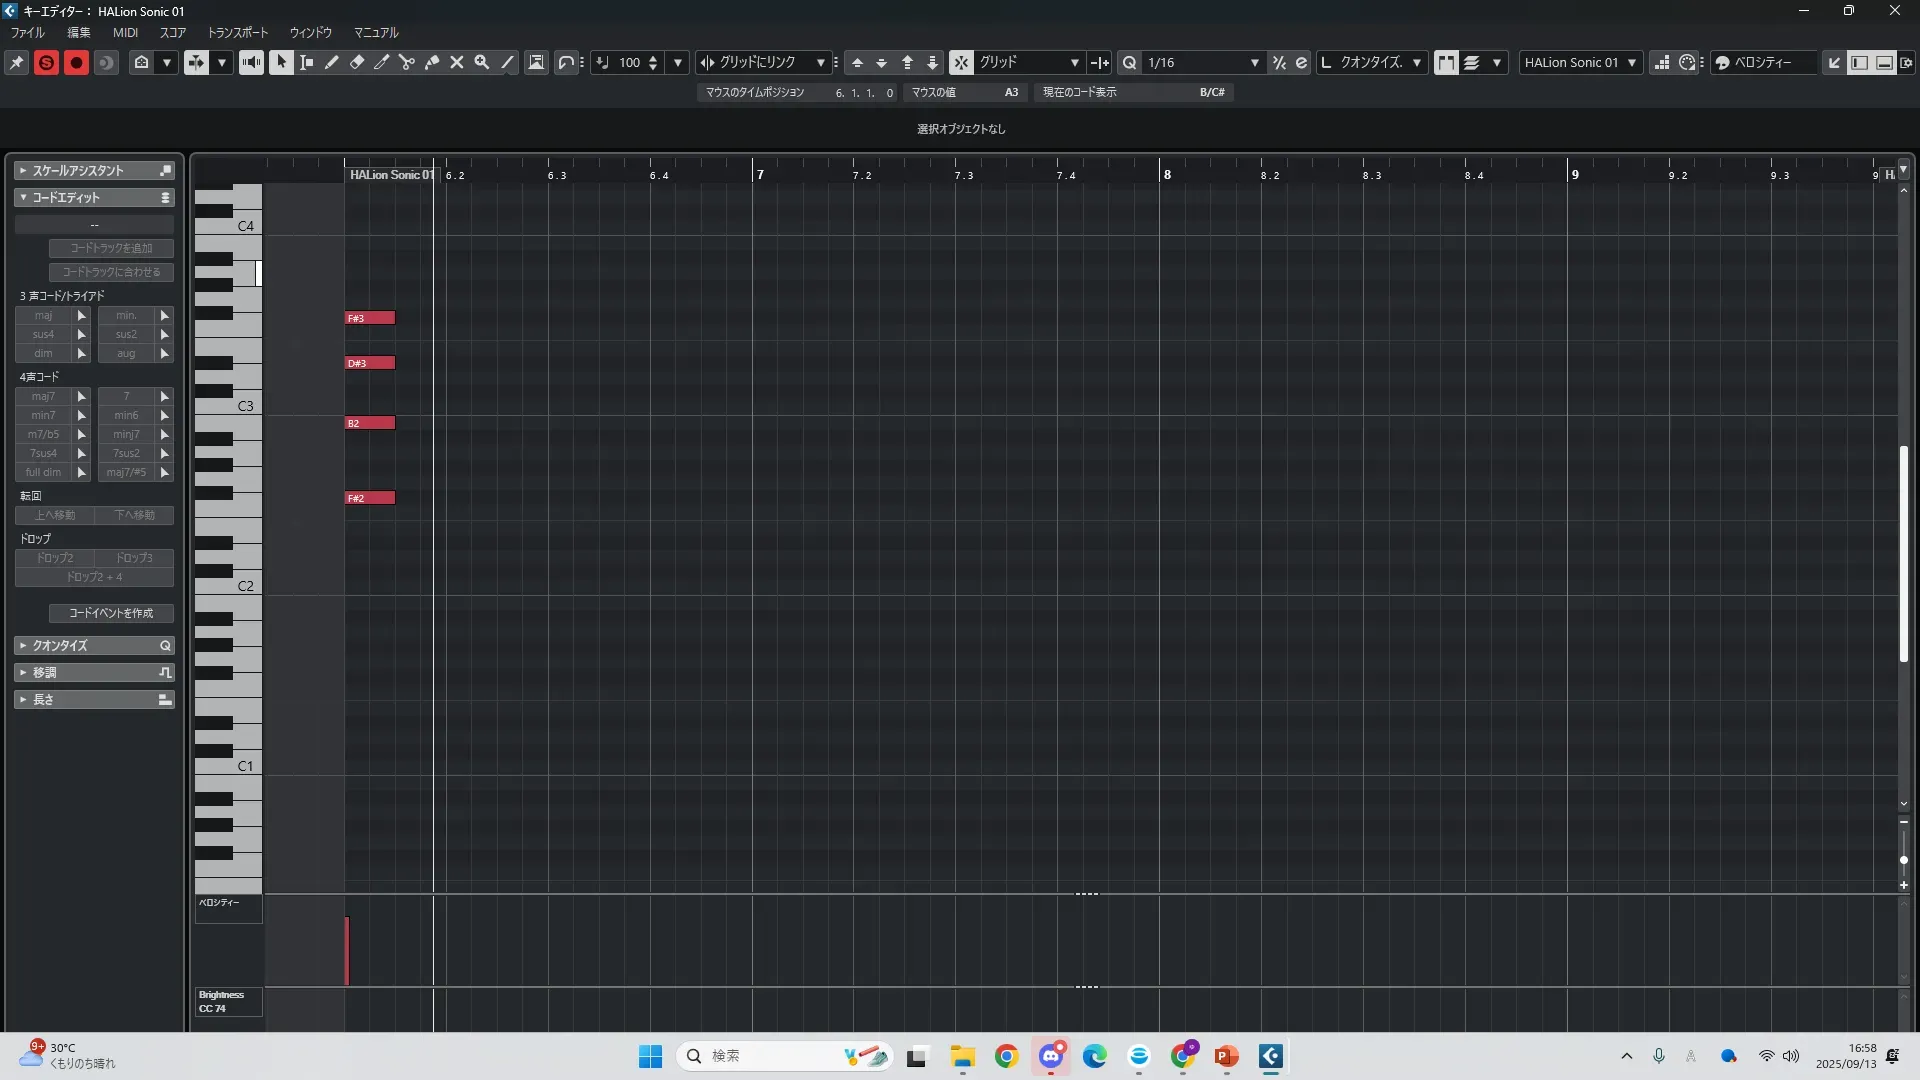Image resolution: width=1920 pixels, height=1080 pixels.
Task: Click the vertical zoom slider handle
Action: (x=1903, y=860)
